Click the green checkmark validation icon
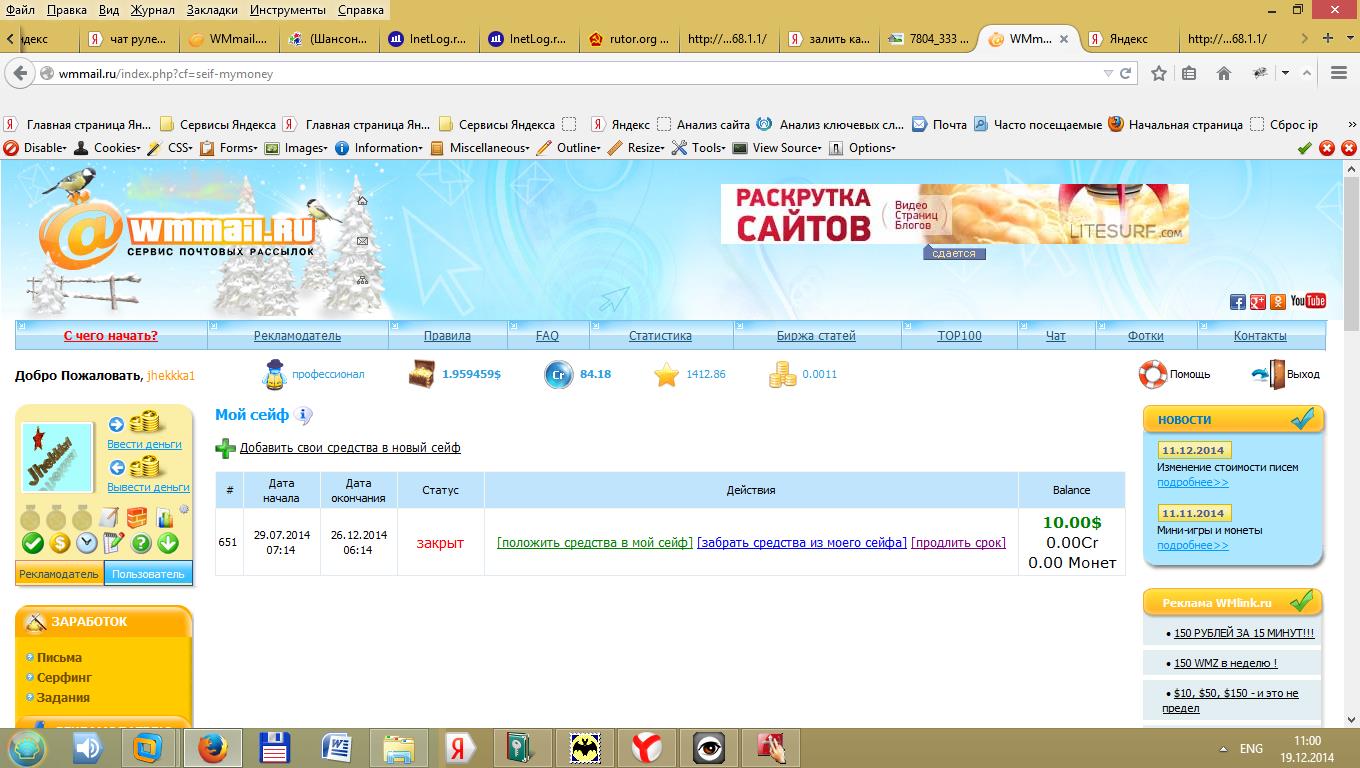Screen dimensions: 1360x768 click(x=1304, y=148)
